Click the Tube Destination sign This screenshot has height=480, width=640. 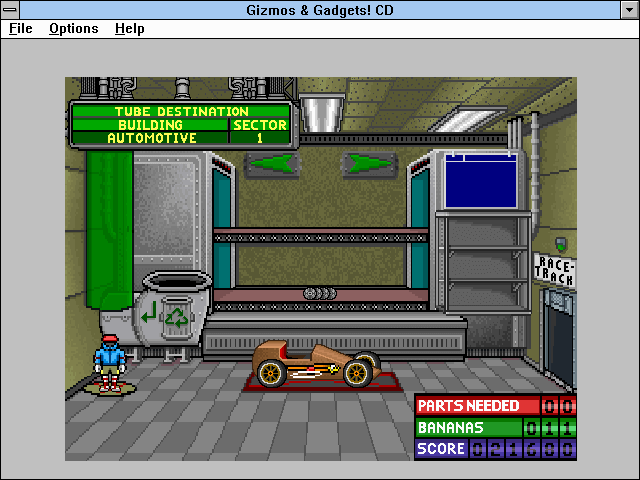(x=181, y=124)
